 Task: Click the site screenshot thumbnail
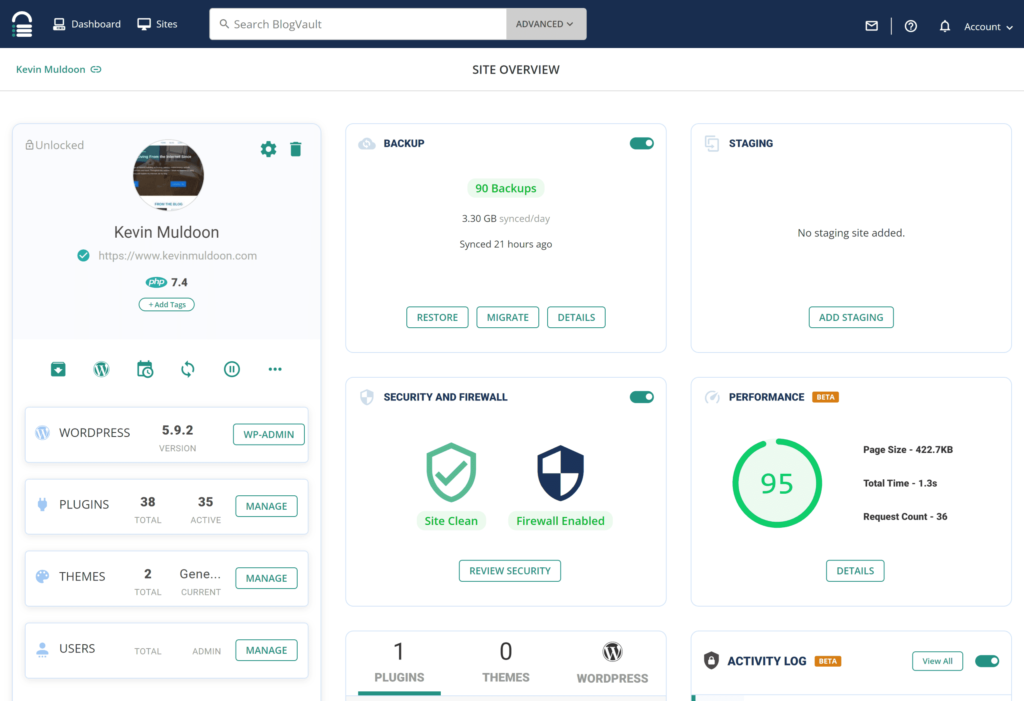[168, 174]
